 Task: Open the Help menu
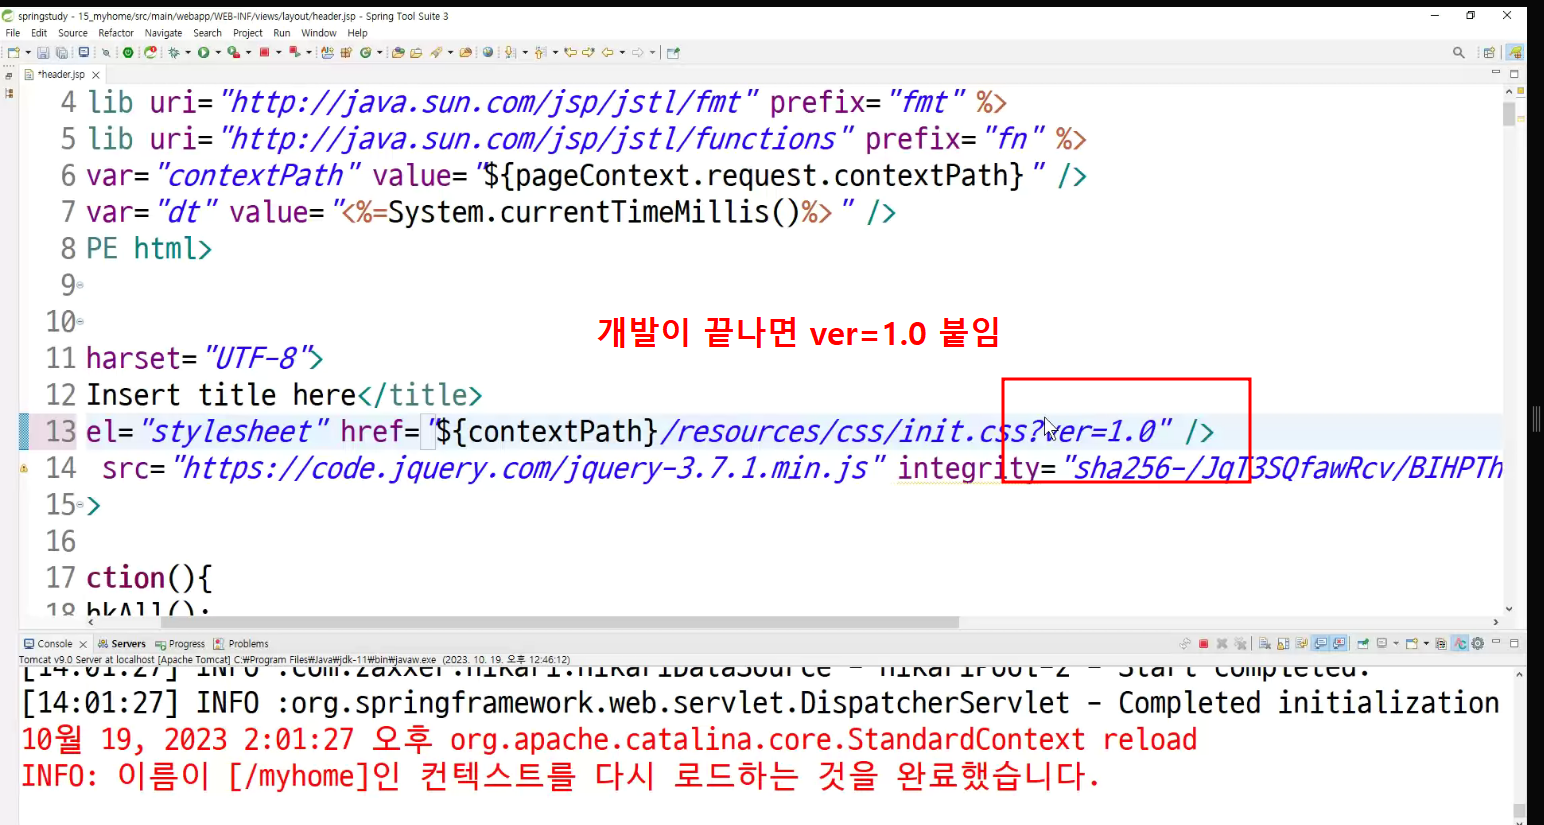[x=358, y=33]
